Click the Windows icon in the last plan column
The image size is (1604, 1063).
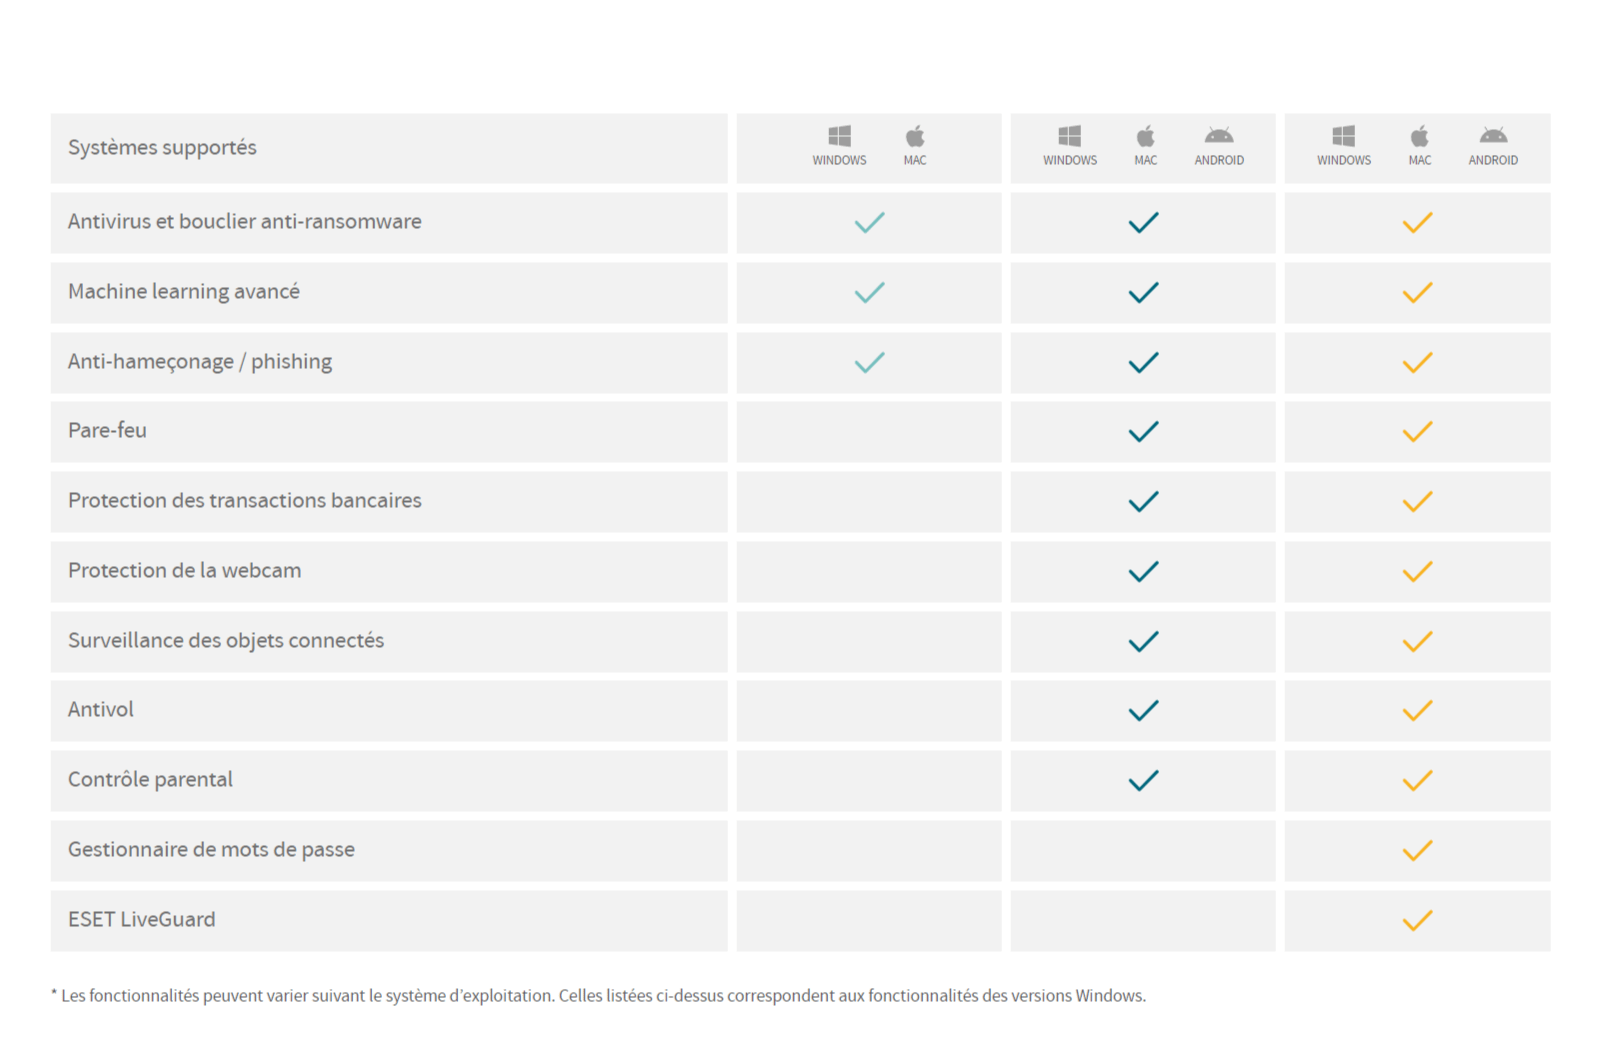[x=1343, y=136]
